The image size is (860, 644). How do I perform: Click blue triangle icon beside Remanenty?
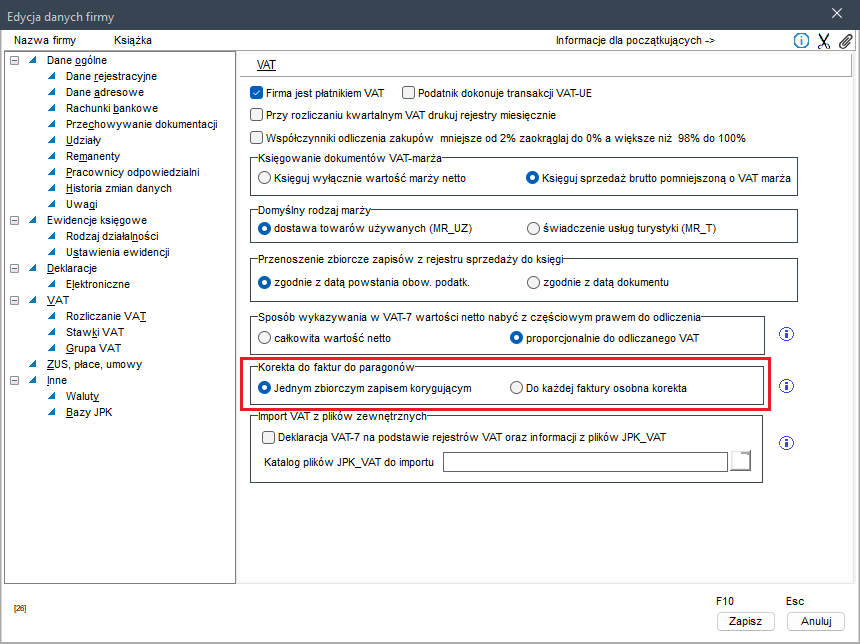pyautogui.click(x=52, y=156)
